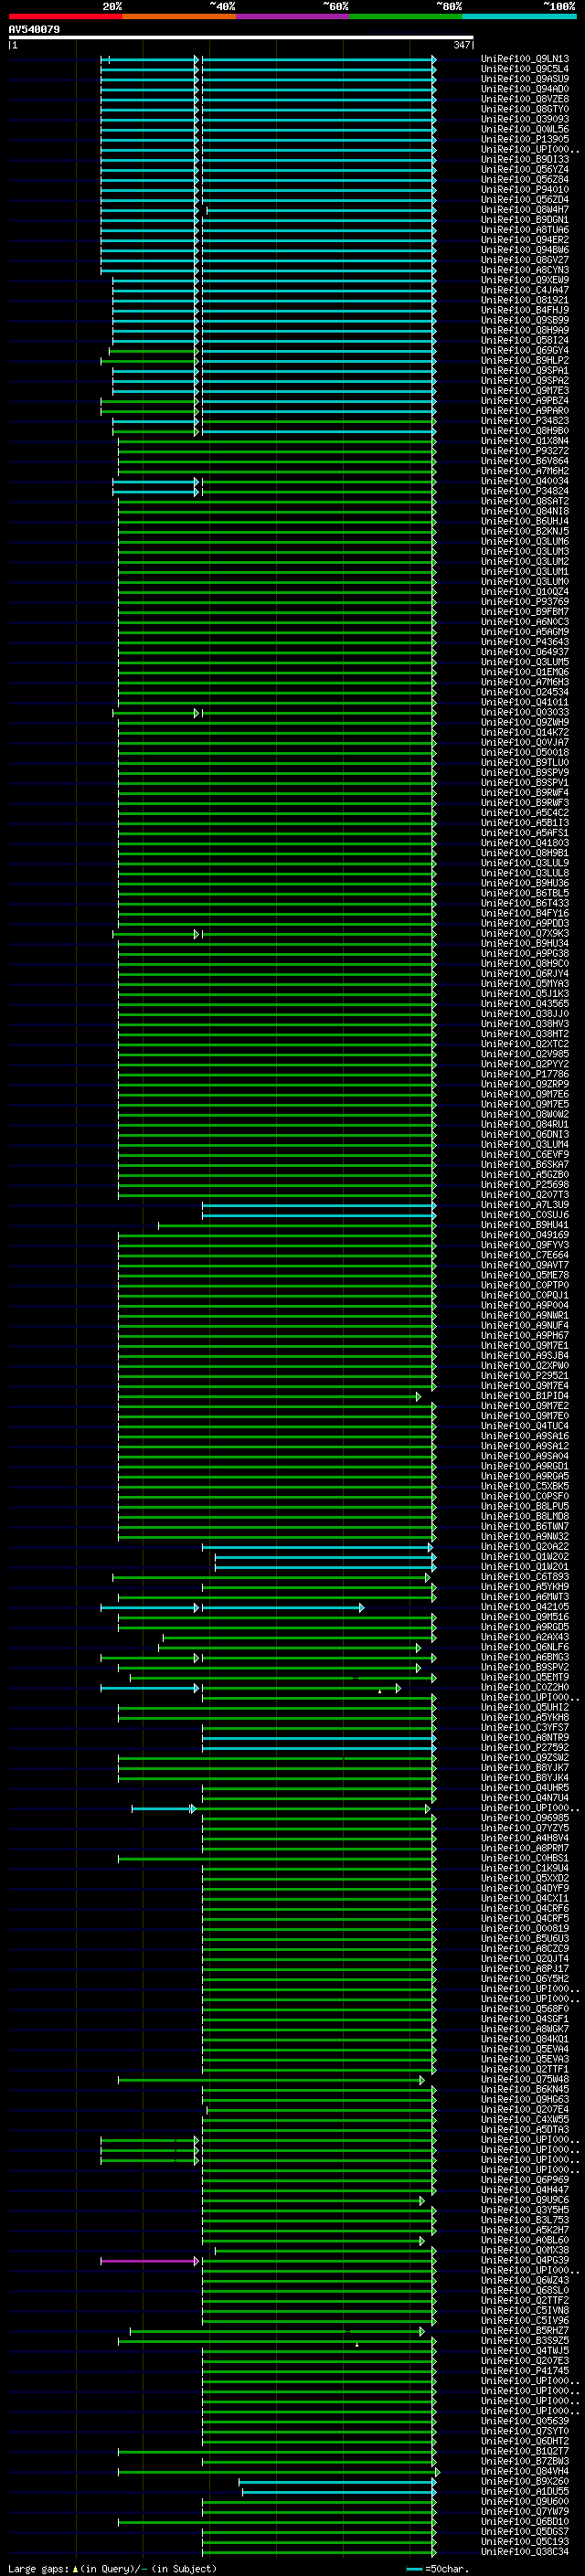
Task: Select the UniRef100_B9SPV2 label
Action: click(x=525, y=1667)
